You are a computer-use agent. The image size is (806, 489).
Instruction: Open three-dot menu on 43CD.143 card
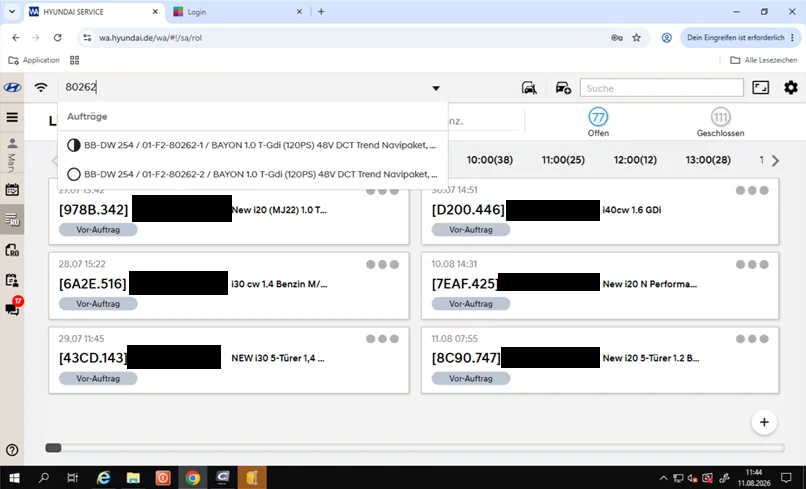click(382, 339)
